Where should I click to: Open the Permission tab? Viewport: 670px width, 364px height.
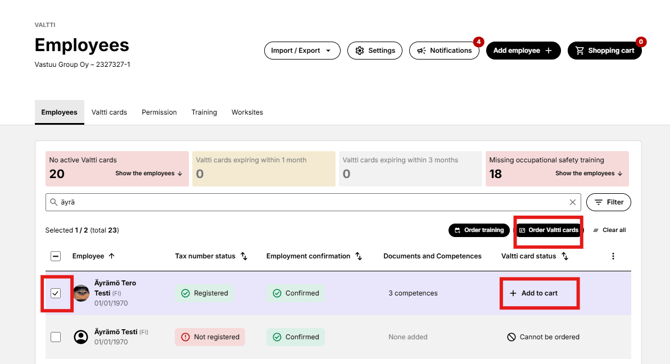159,112
